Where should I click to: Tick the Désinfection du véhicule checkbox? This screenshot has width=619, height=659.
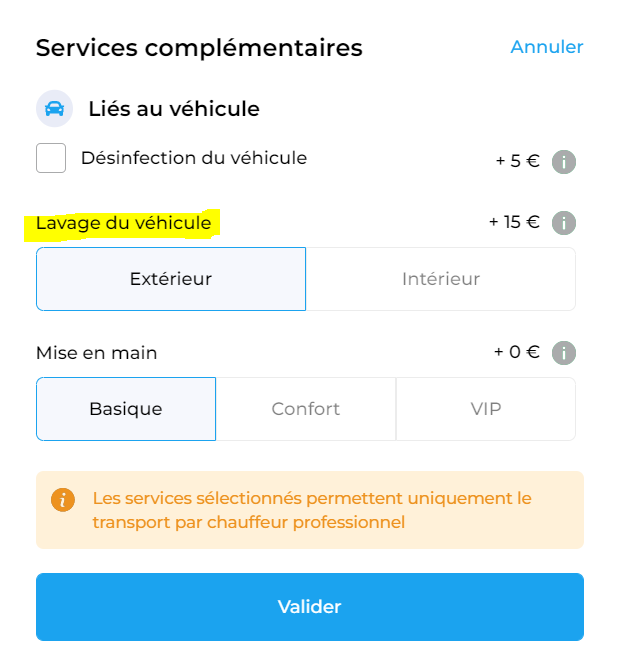(x=51, y=158)
